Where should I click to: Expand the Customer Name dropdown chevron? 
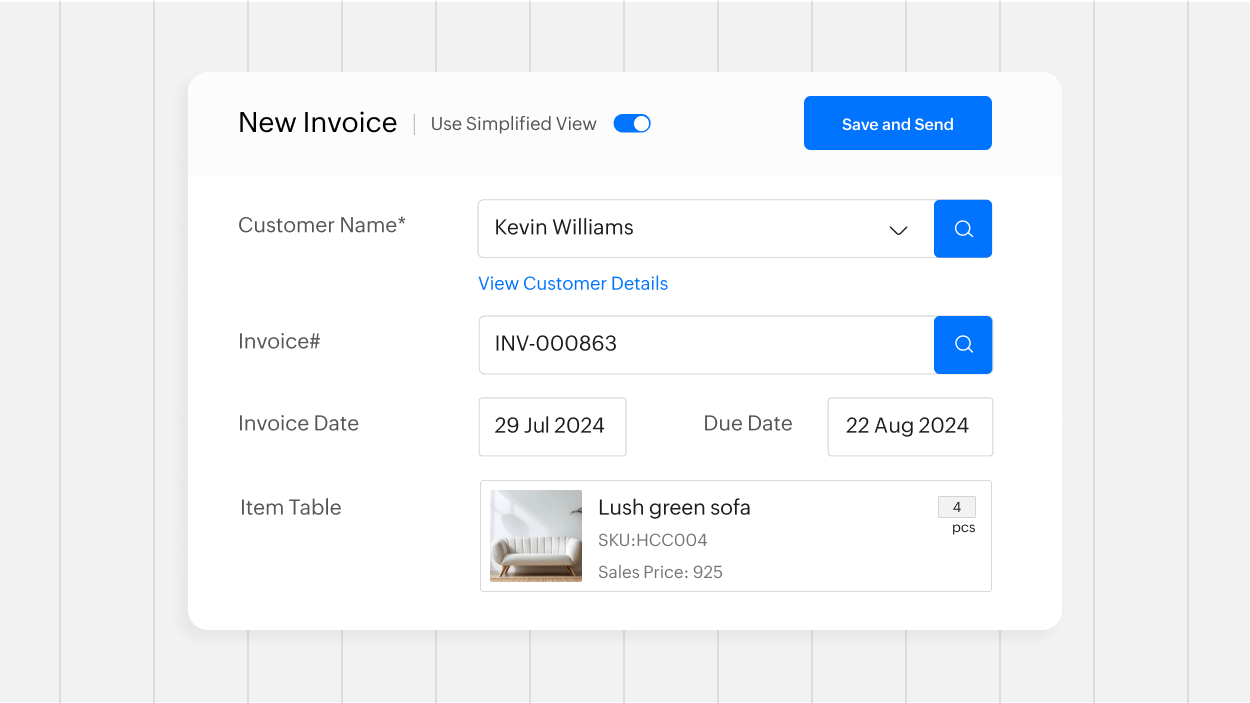pyautogui.click(x=898, y=230)
